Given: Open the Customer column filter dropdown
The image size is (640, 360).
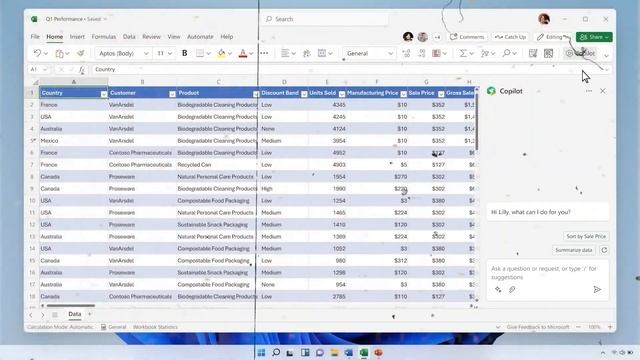Looking at the screenshot, I should pyautogui.click(x=172, y=94).
